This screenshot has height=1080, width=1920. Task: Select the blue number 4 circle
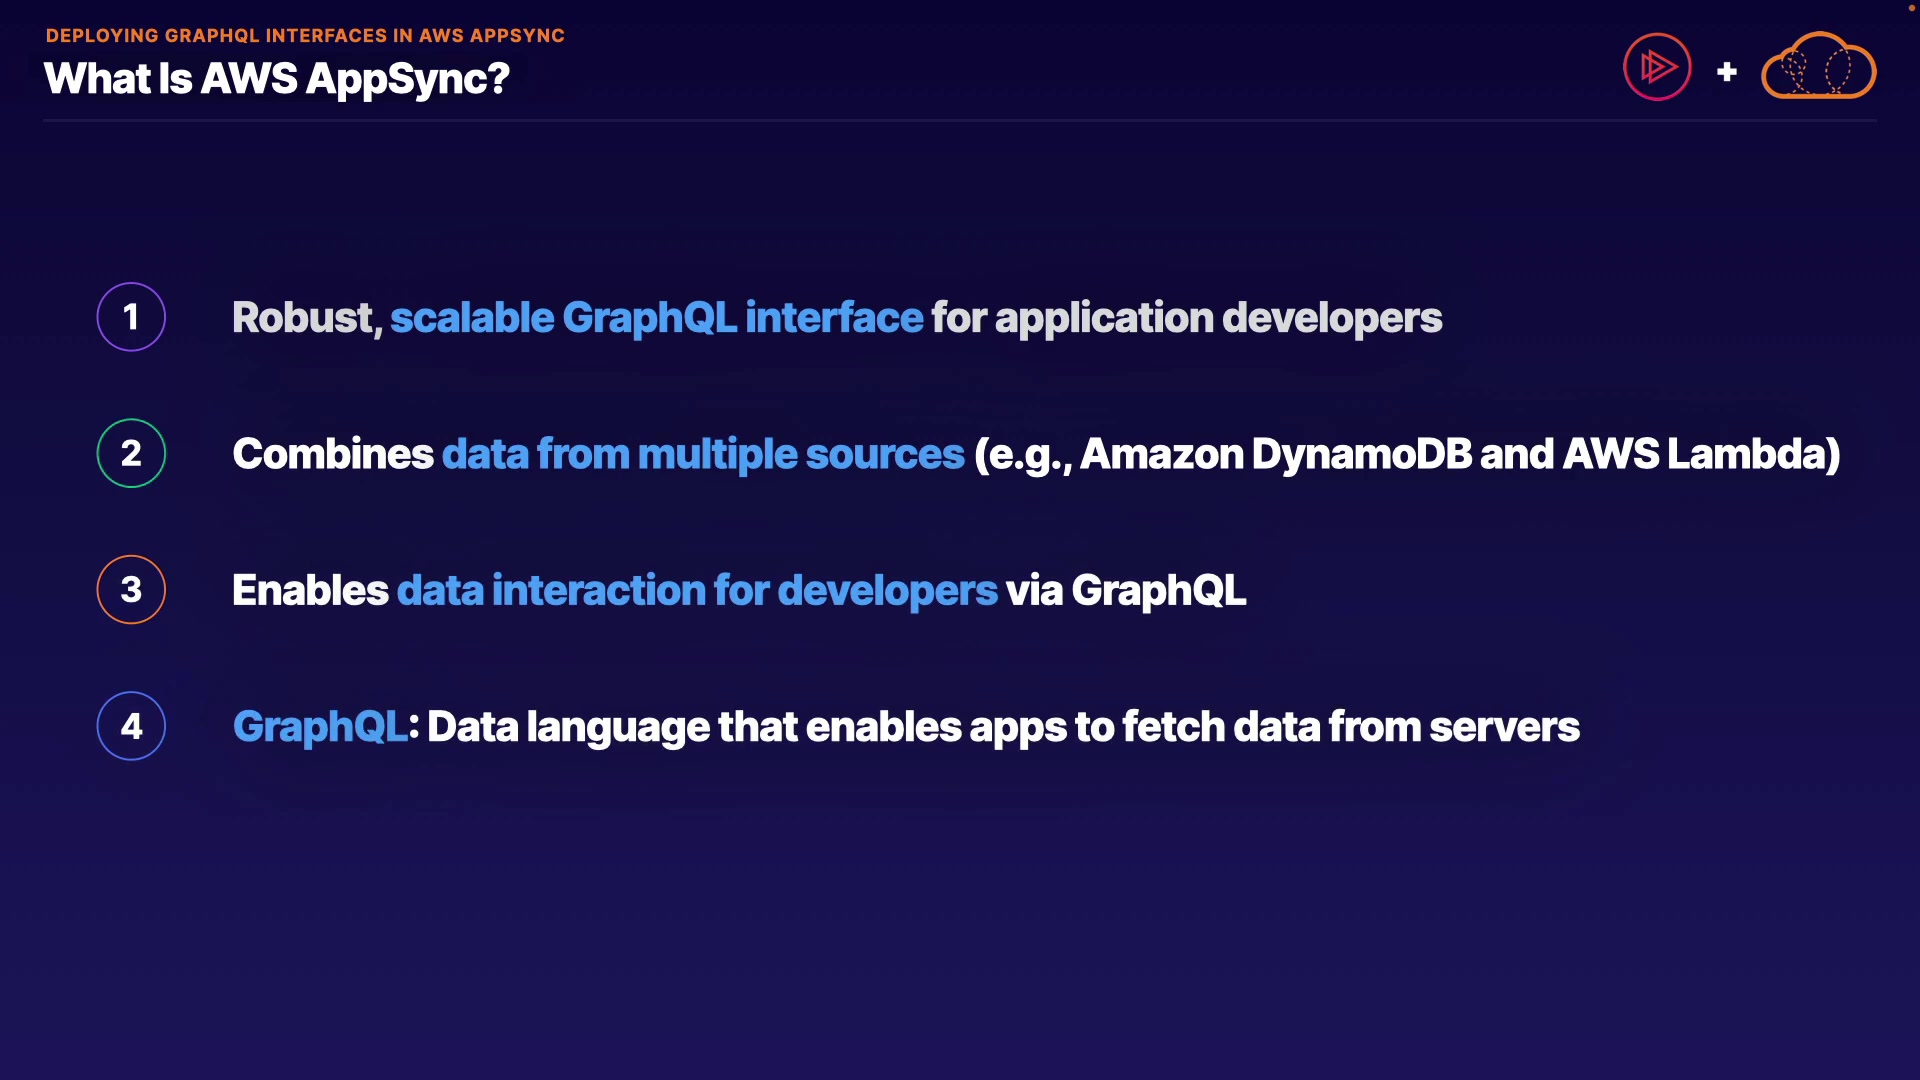[131, 726]
